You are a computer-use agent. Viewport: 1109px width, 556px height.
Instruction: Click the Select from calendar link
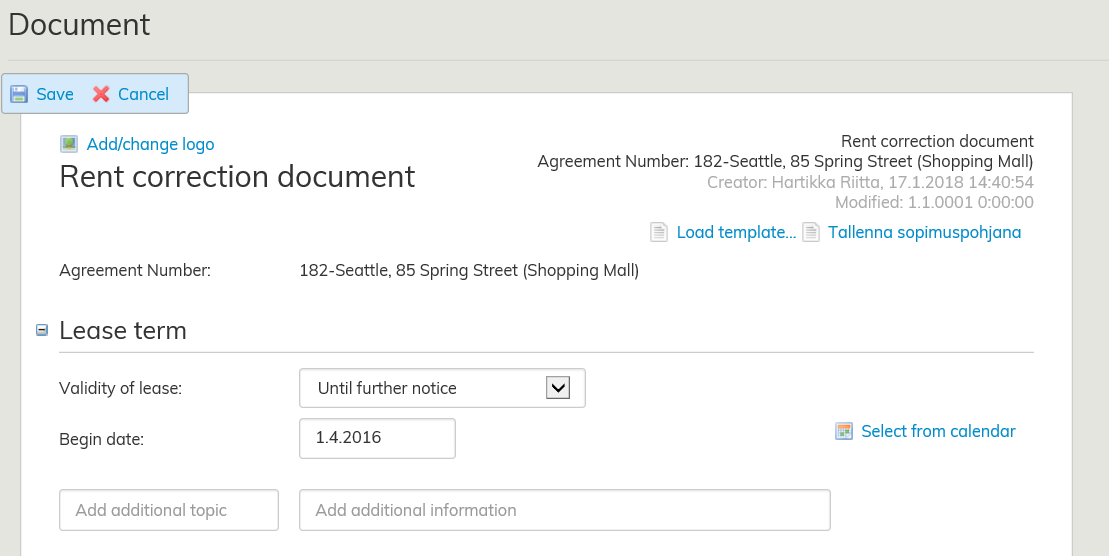937,431
